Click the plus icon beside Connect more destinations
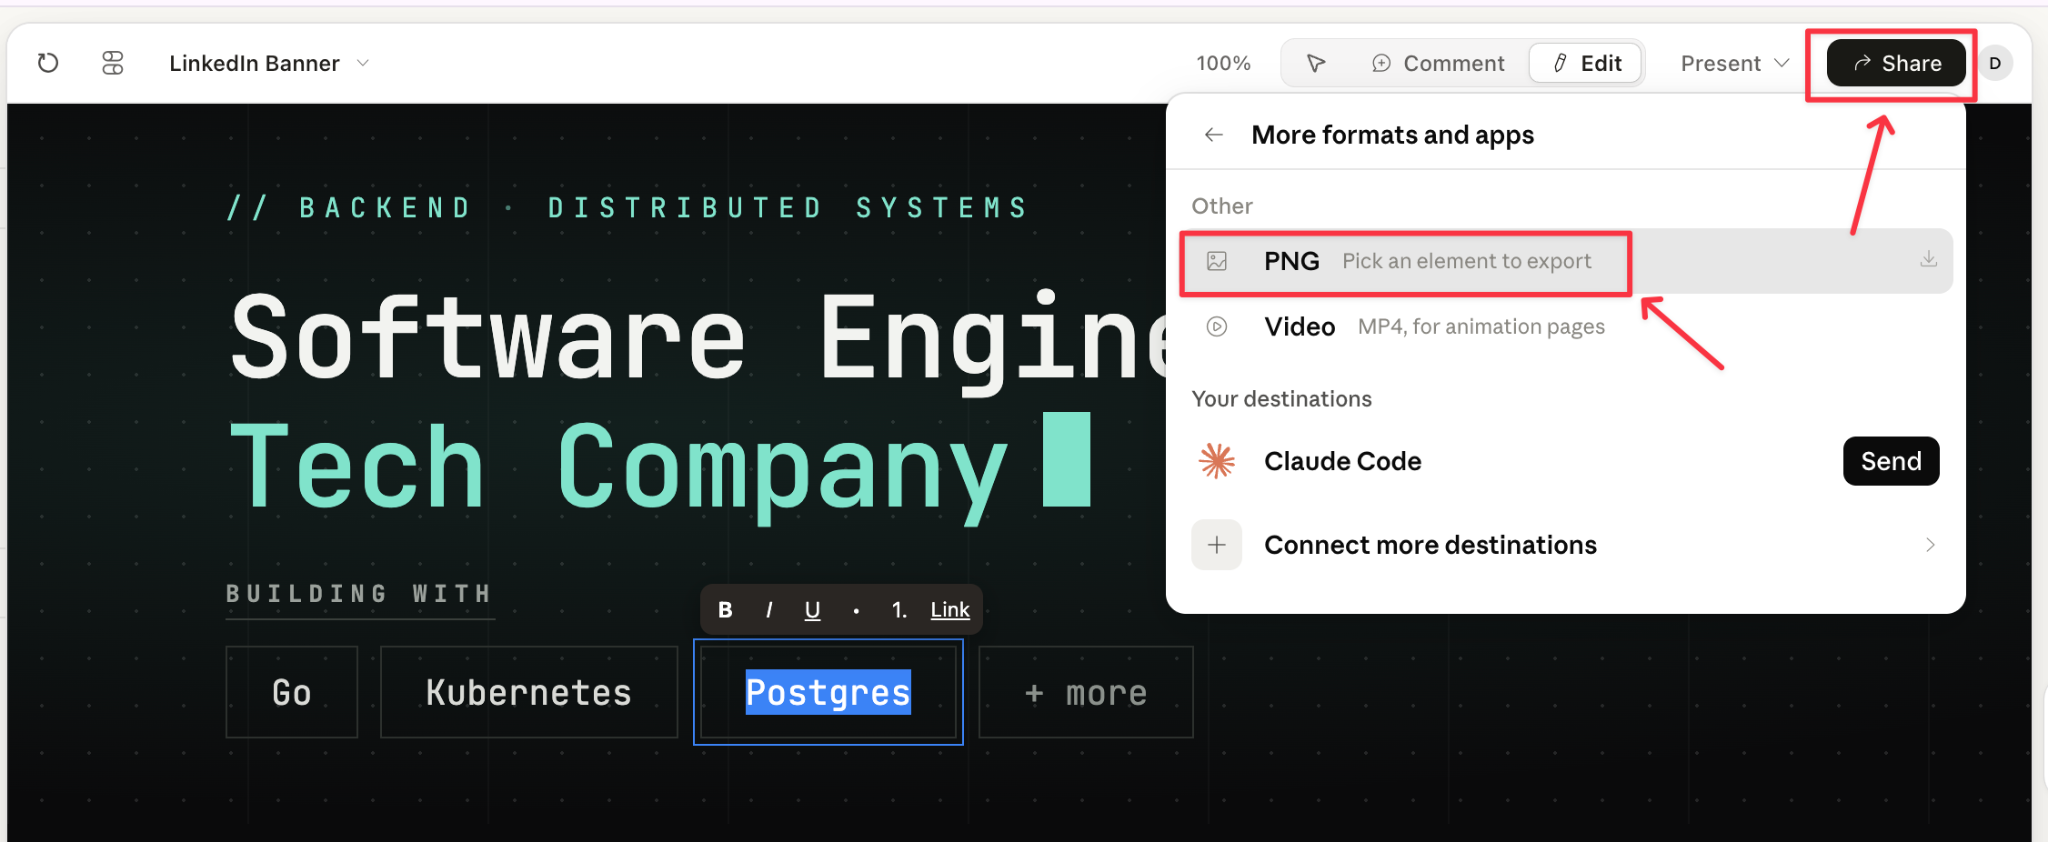2048x842 pixels. point(1217,545)
